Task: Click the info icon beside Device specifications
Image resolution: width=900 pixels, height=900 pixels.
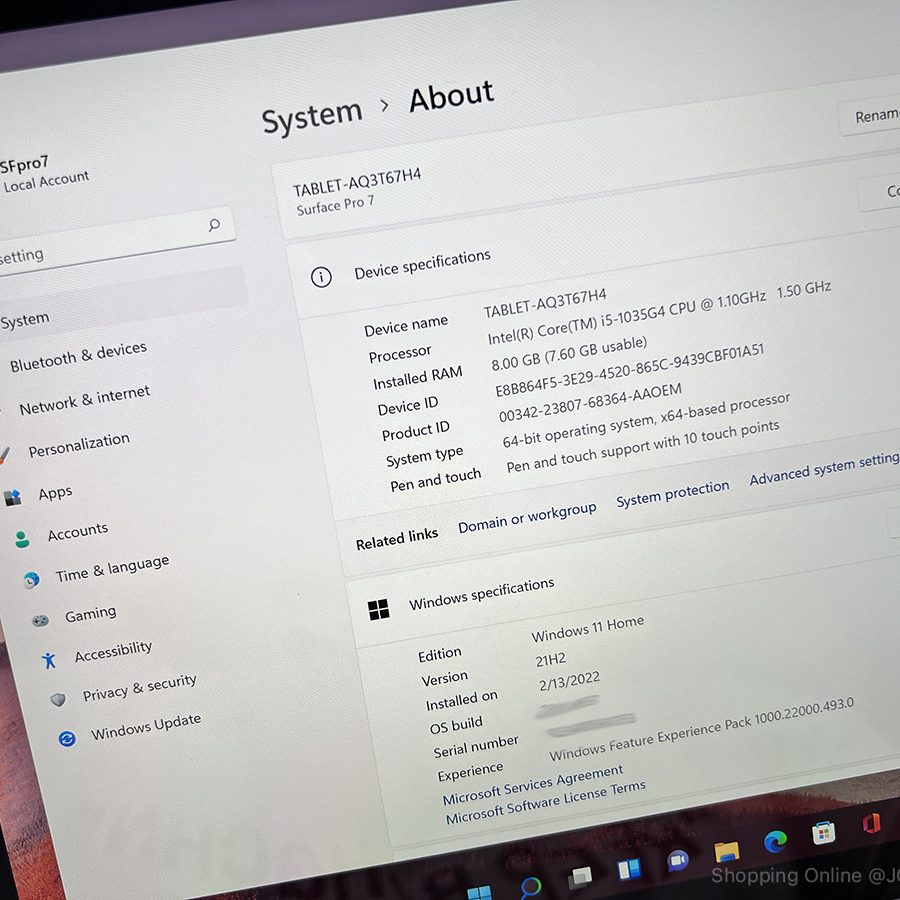Action: pyautogui.click(x=321, y=277)
